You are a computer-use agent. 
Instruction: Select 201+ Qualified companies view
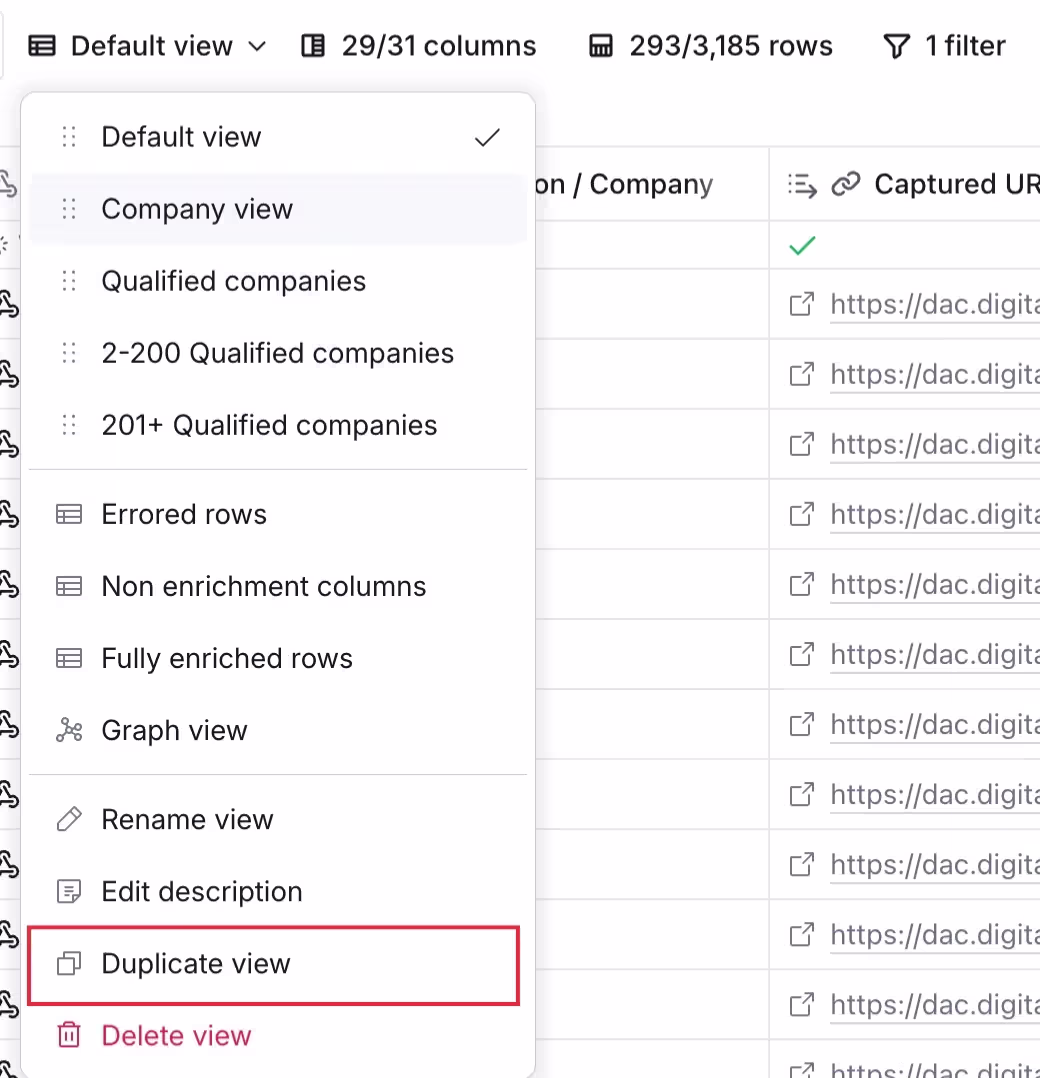point(278,426)
